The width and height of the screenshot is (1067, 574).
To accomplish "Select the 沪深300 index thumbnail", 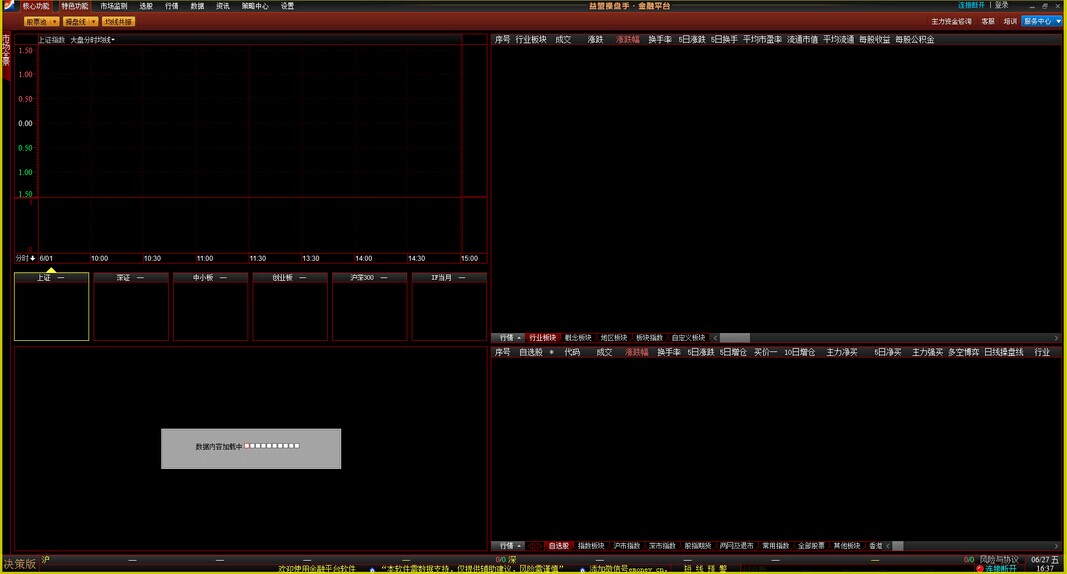I will (x=369, y=278).
